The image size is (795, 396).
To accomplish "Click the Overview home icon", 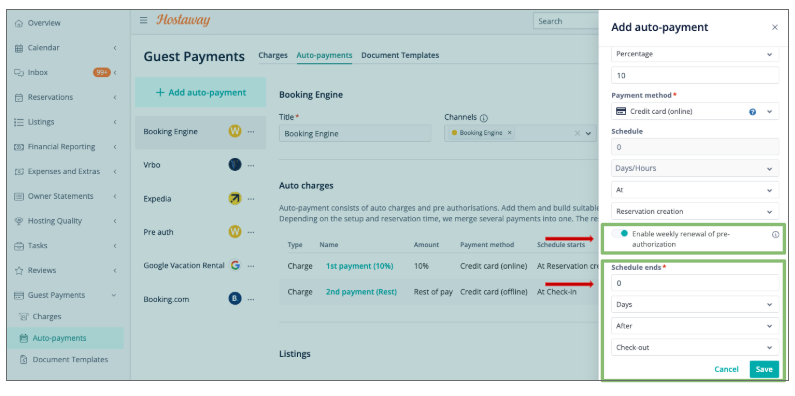I will tap(19, 23).
